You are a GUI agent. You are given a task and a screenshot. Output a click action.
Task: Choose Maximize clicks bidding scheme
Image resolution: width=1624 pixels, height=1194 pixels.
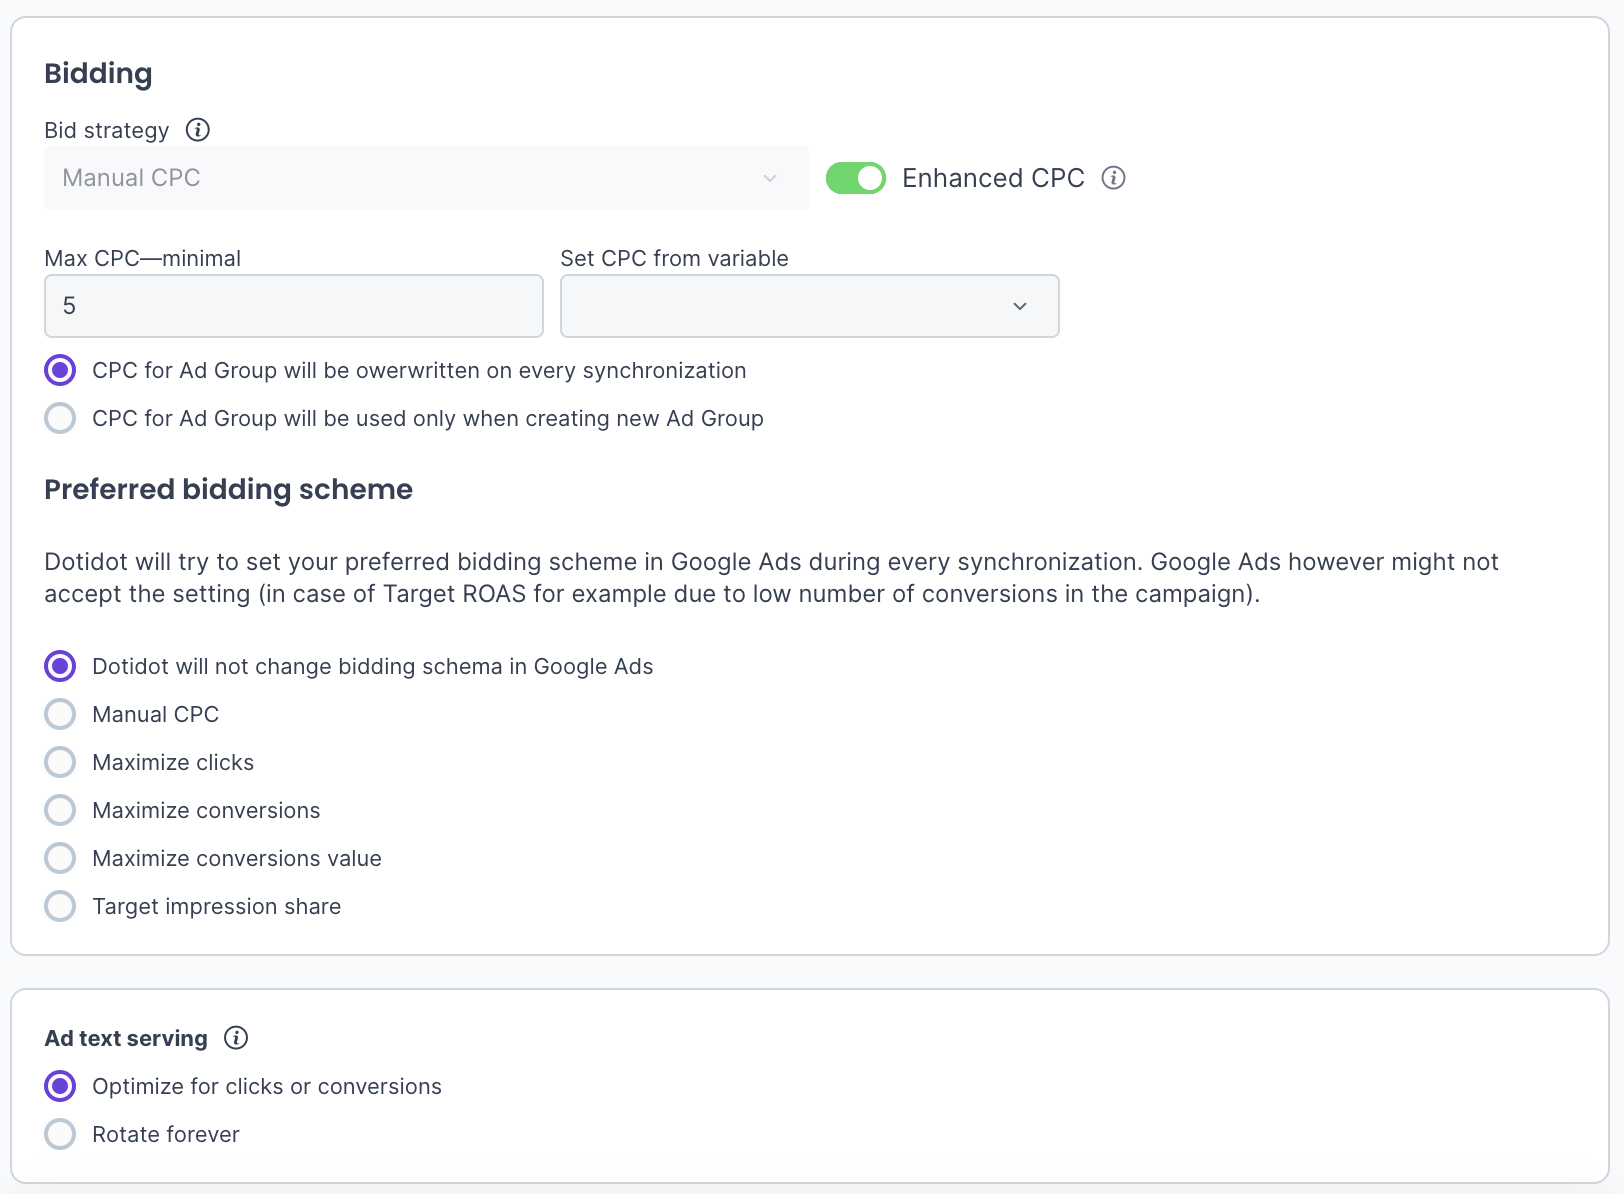[x=60, y=762]
